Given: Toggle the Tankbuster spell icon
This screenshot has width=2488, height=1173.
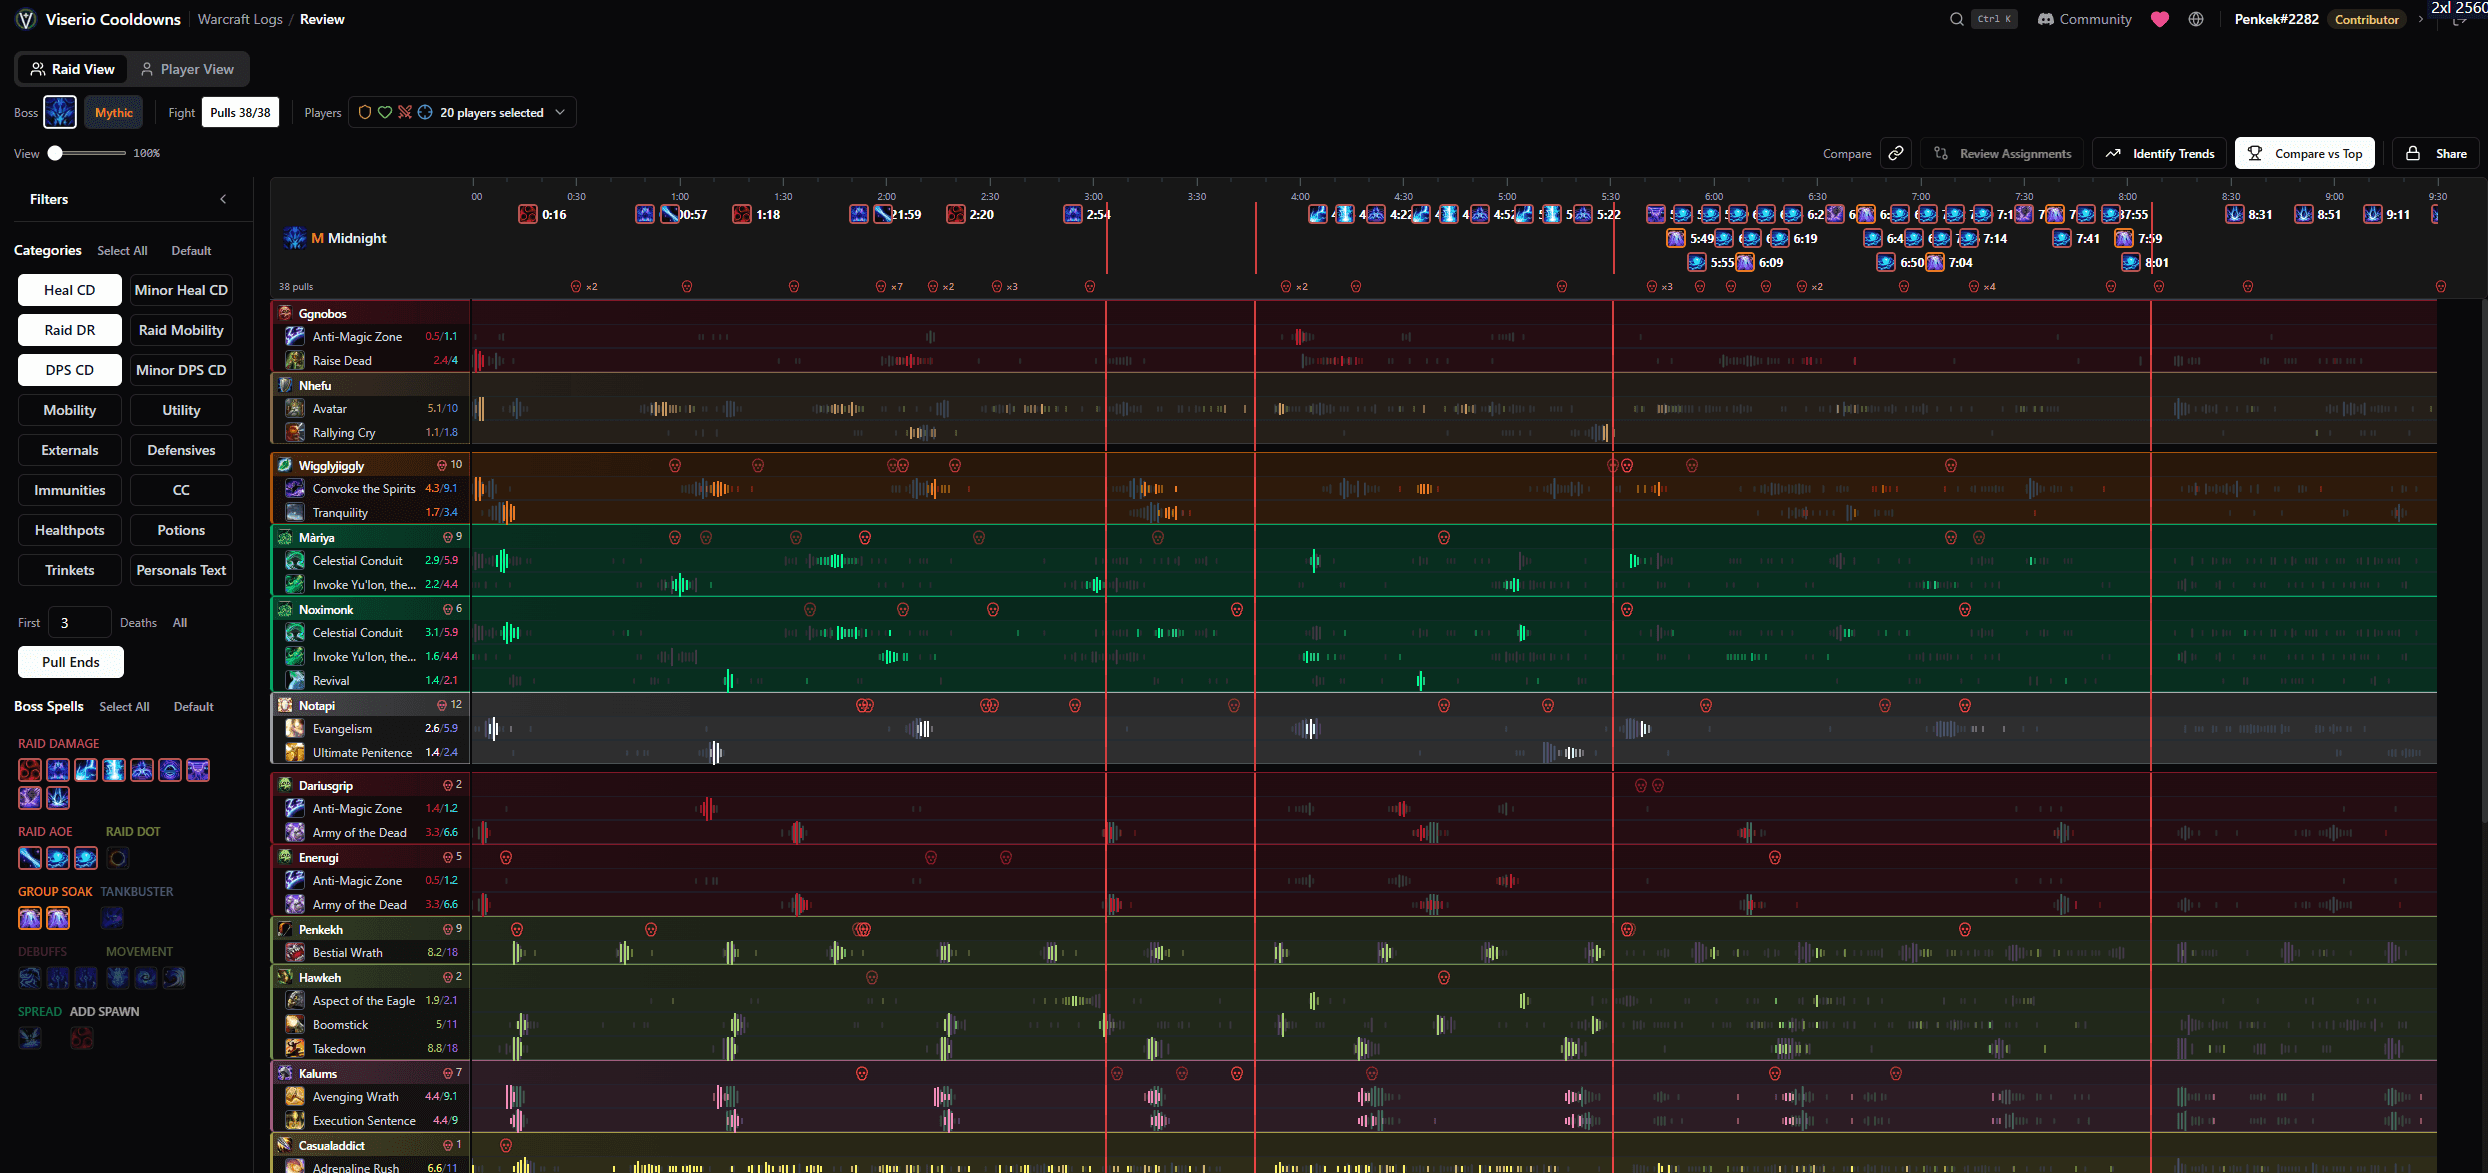Looking at the screenshot, I should coord(112,918).
